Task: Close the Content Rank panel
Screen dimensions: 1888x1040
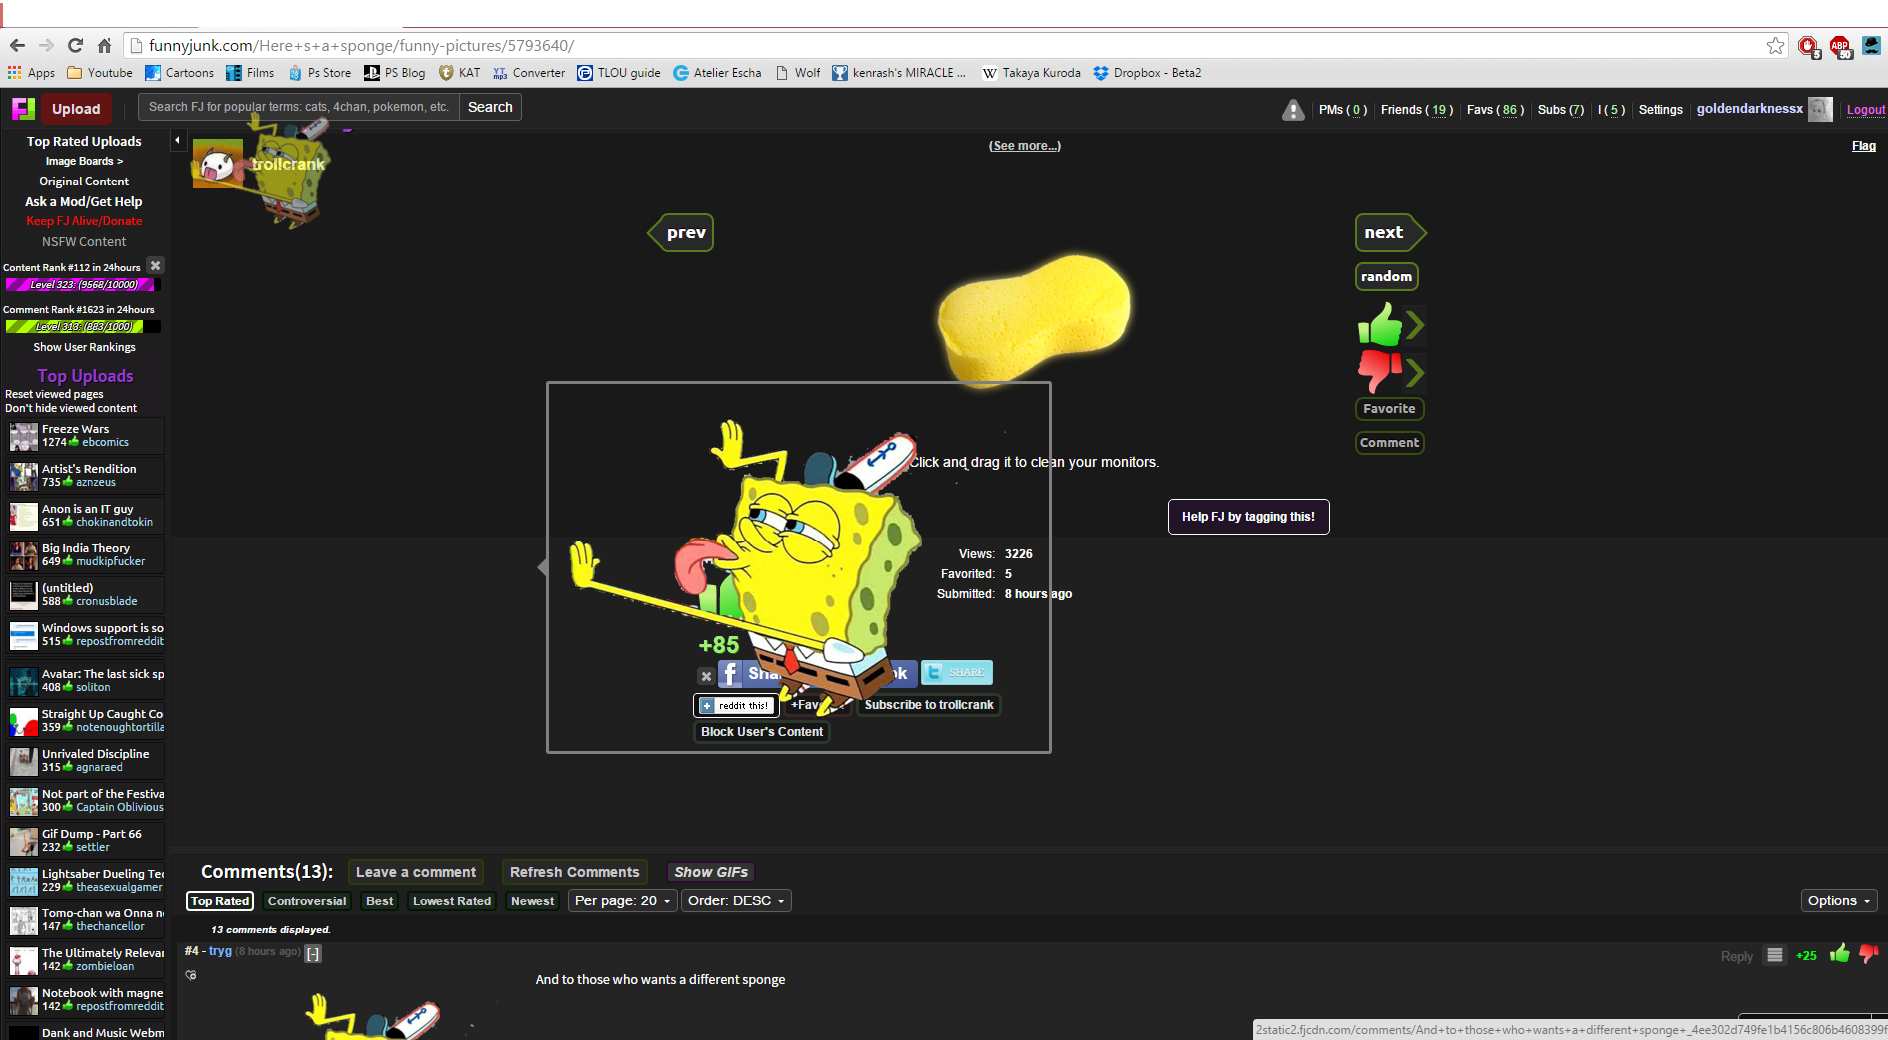Action: pos(155,266)
